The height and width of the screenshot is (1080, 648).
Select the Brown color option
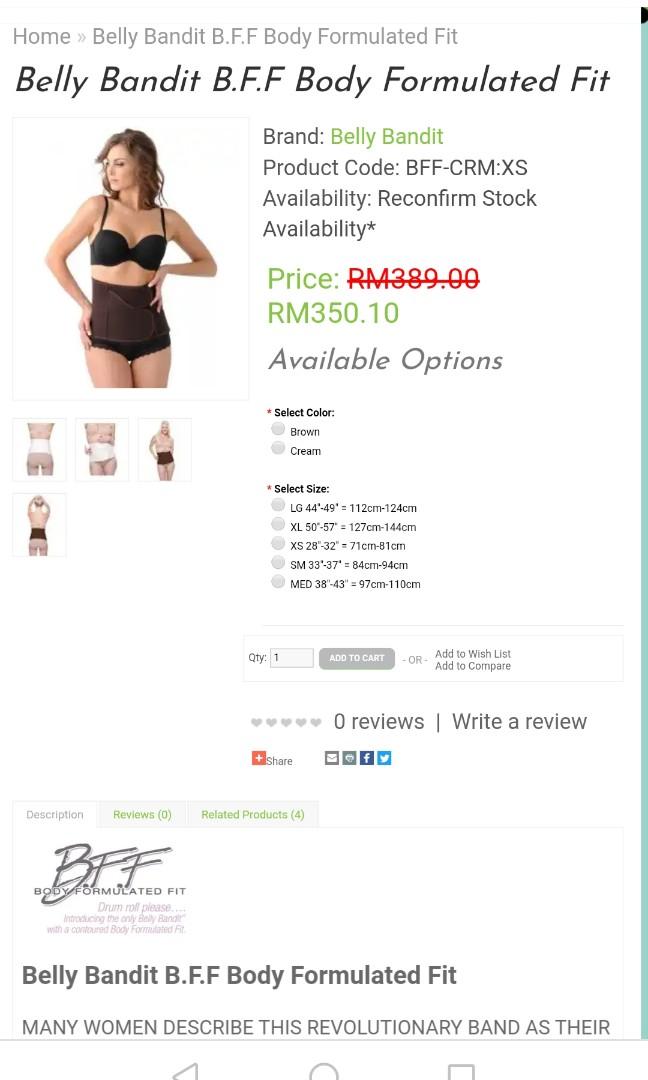click(x=278, y=429)
